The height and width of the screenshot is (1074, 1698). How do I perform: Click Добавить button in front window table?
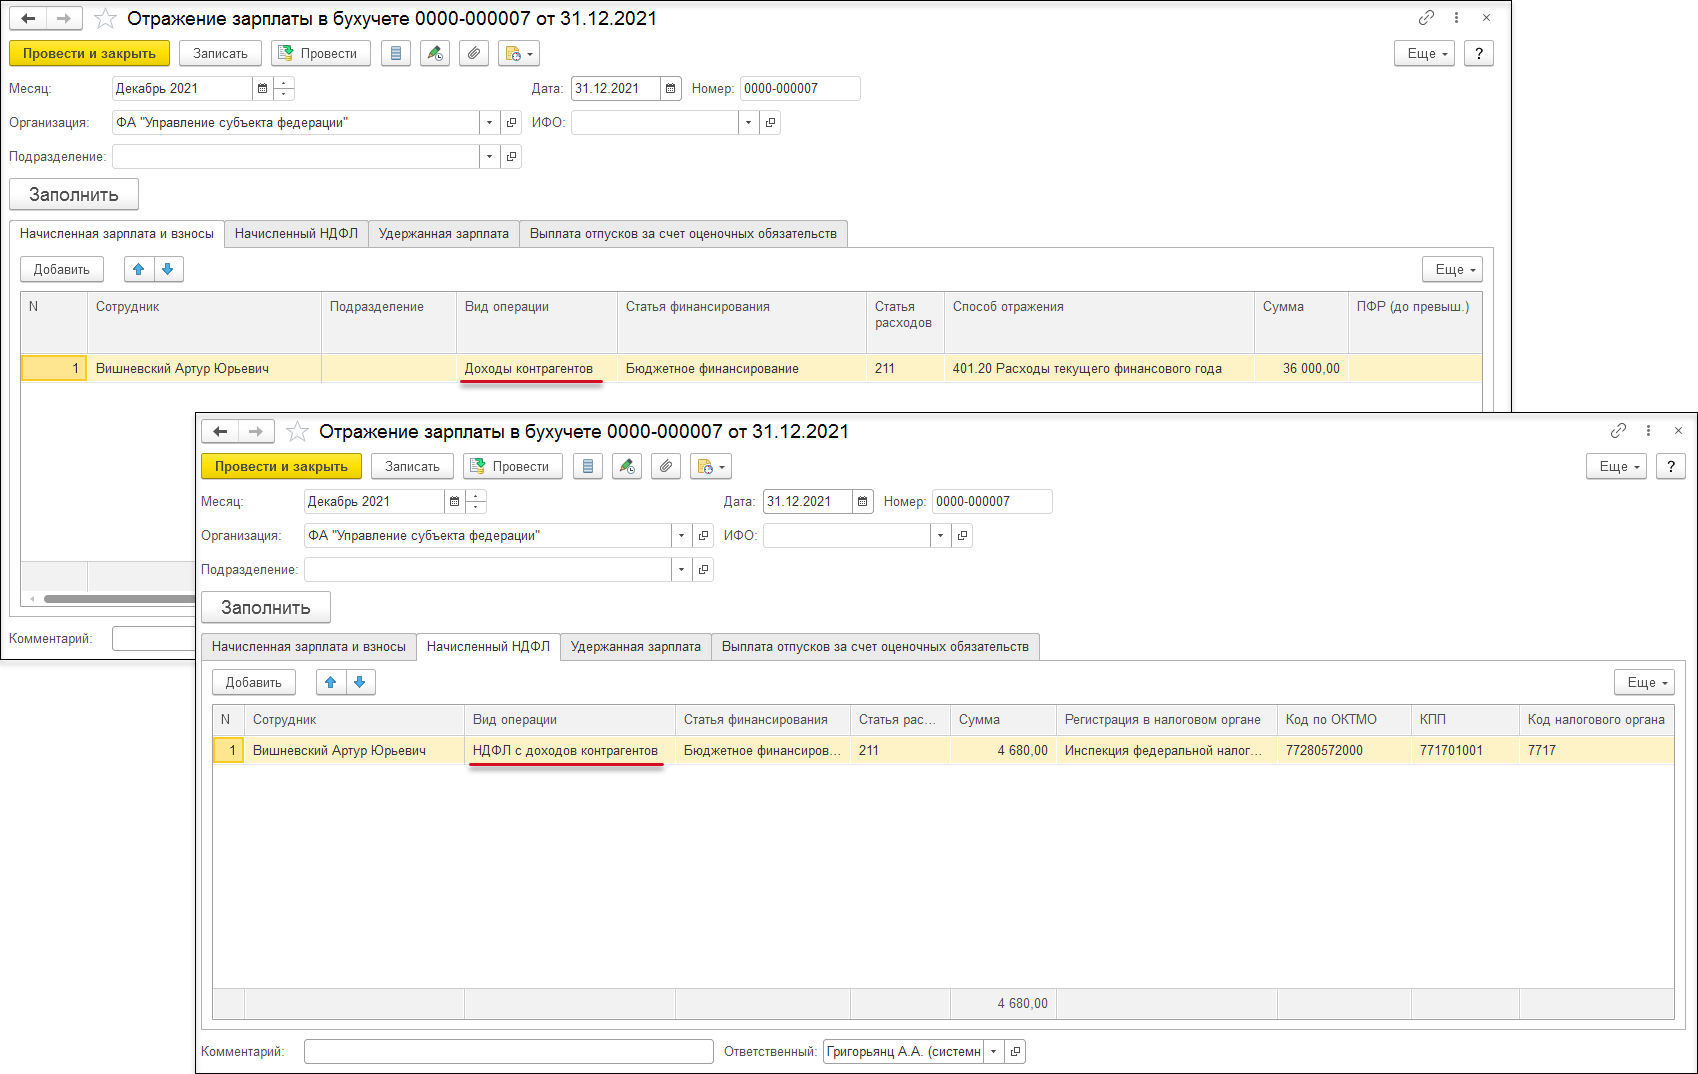254,682
